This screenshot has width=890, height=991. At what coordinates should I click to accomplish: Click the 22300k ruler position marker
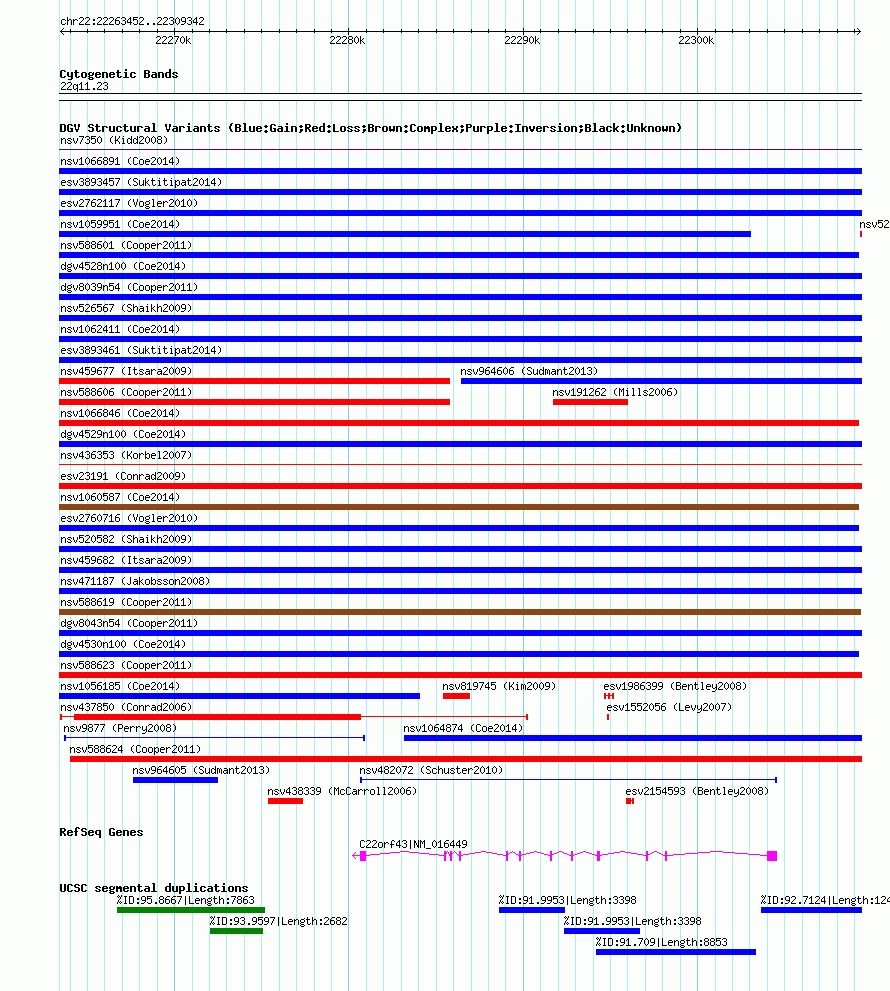(x=696, y=40)
